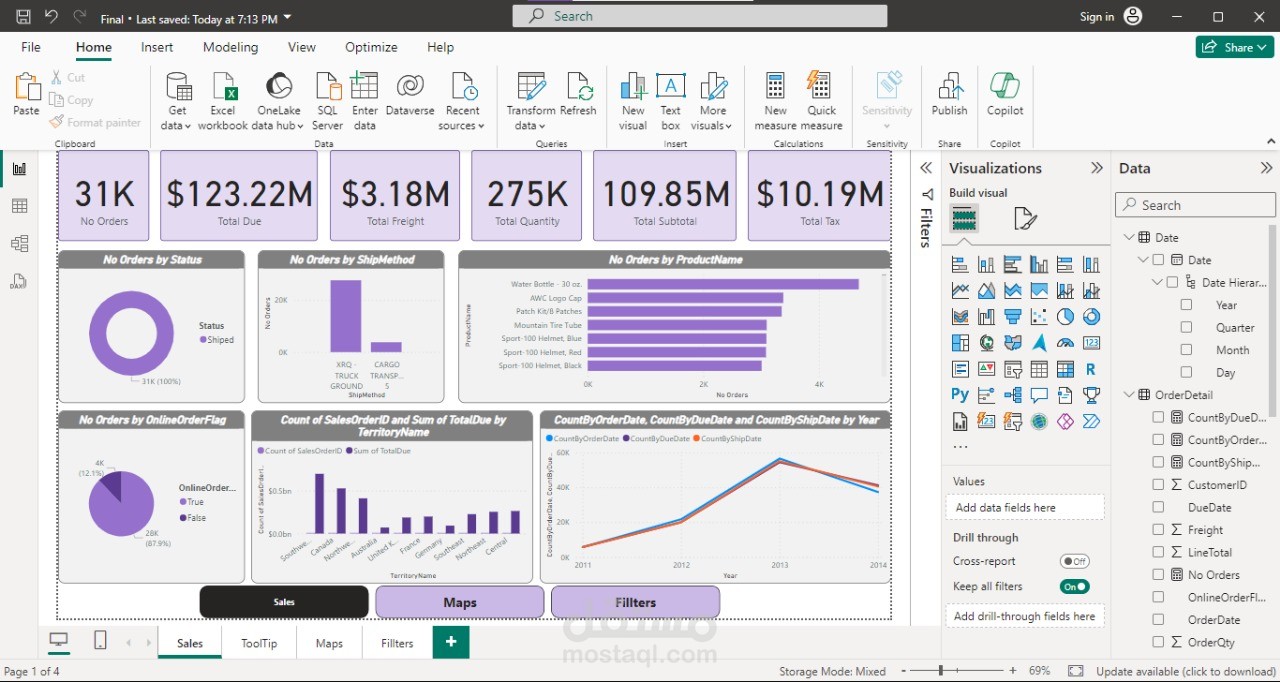The image size is (1280, 682).
Task: Toggle the Cross-report drill through switch
Action: (1075, 561)
